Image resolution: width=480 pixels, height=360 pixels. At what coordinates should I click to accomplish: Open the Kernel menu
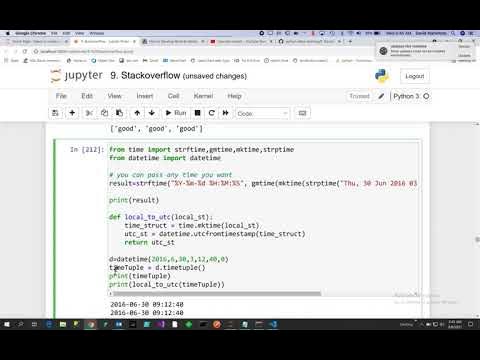coord(203,96)
